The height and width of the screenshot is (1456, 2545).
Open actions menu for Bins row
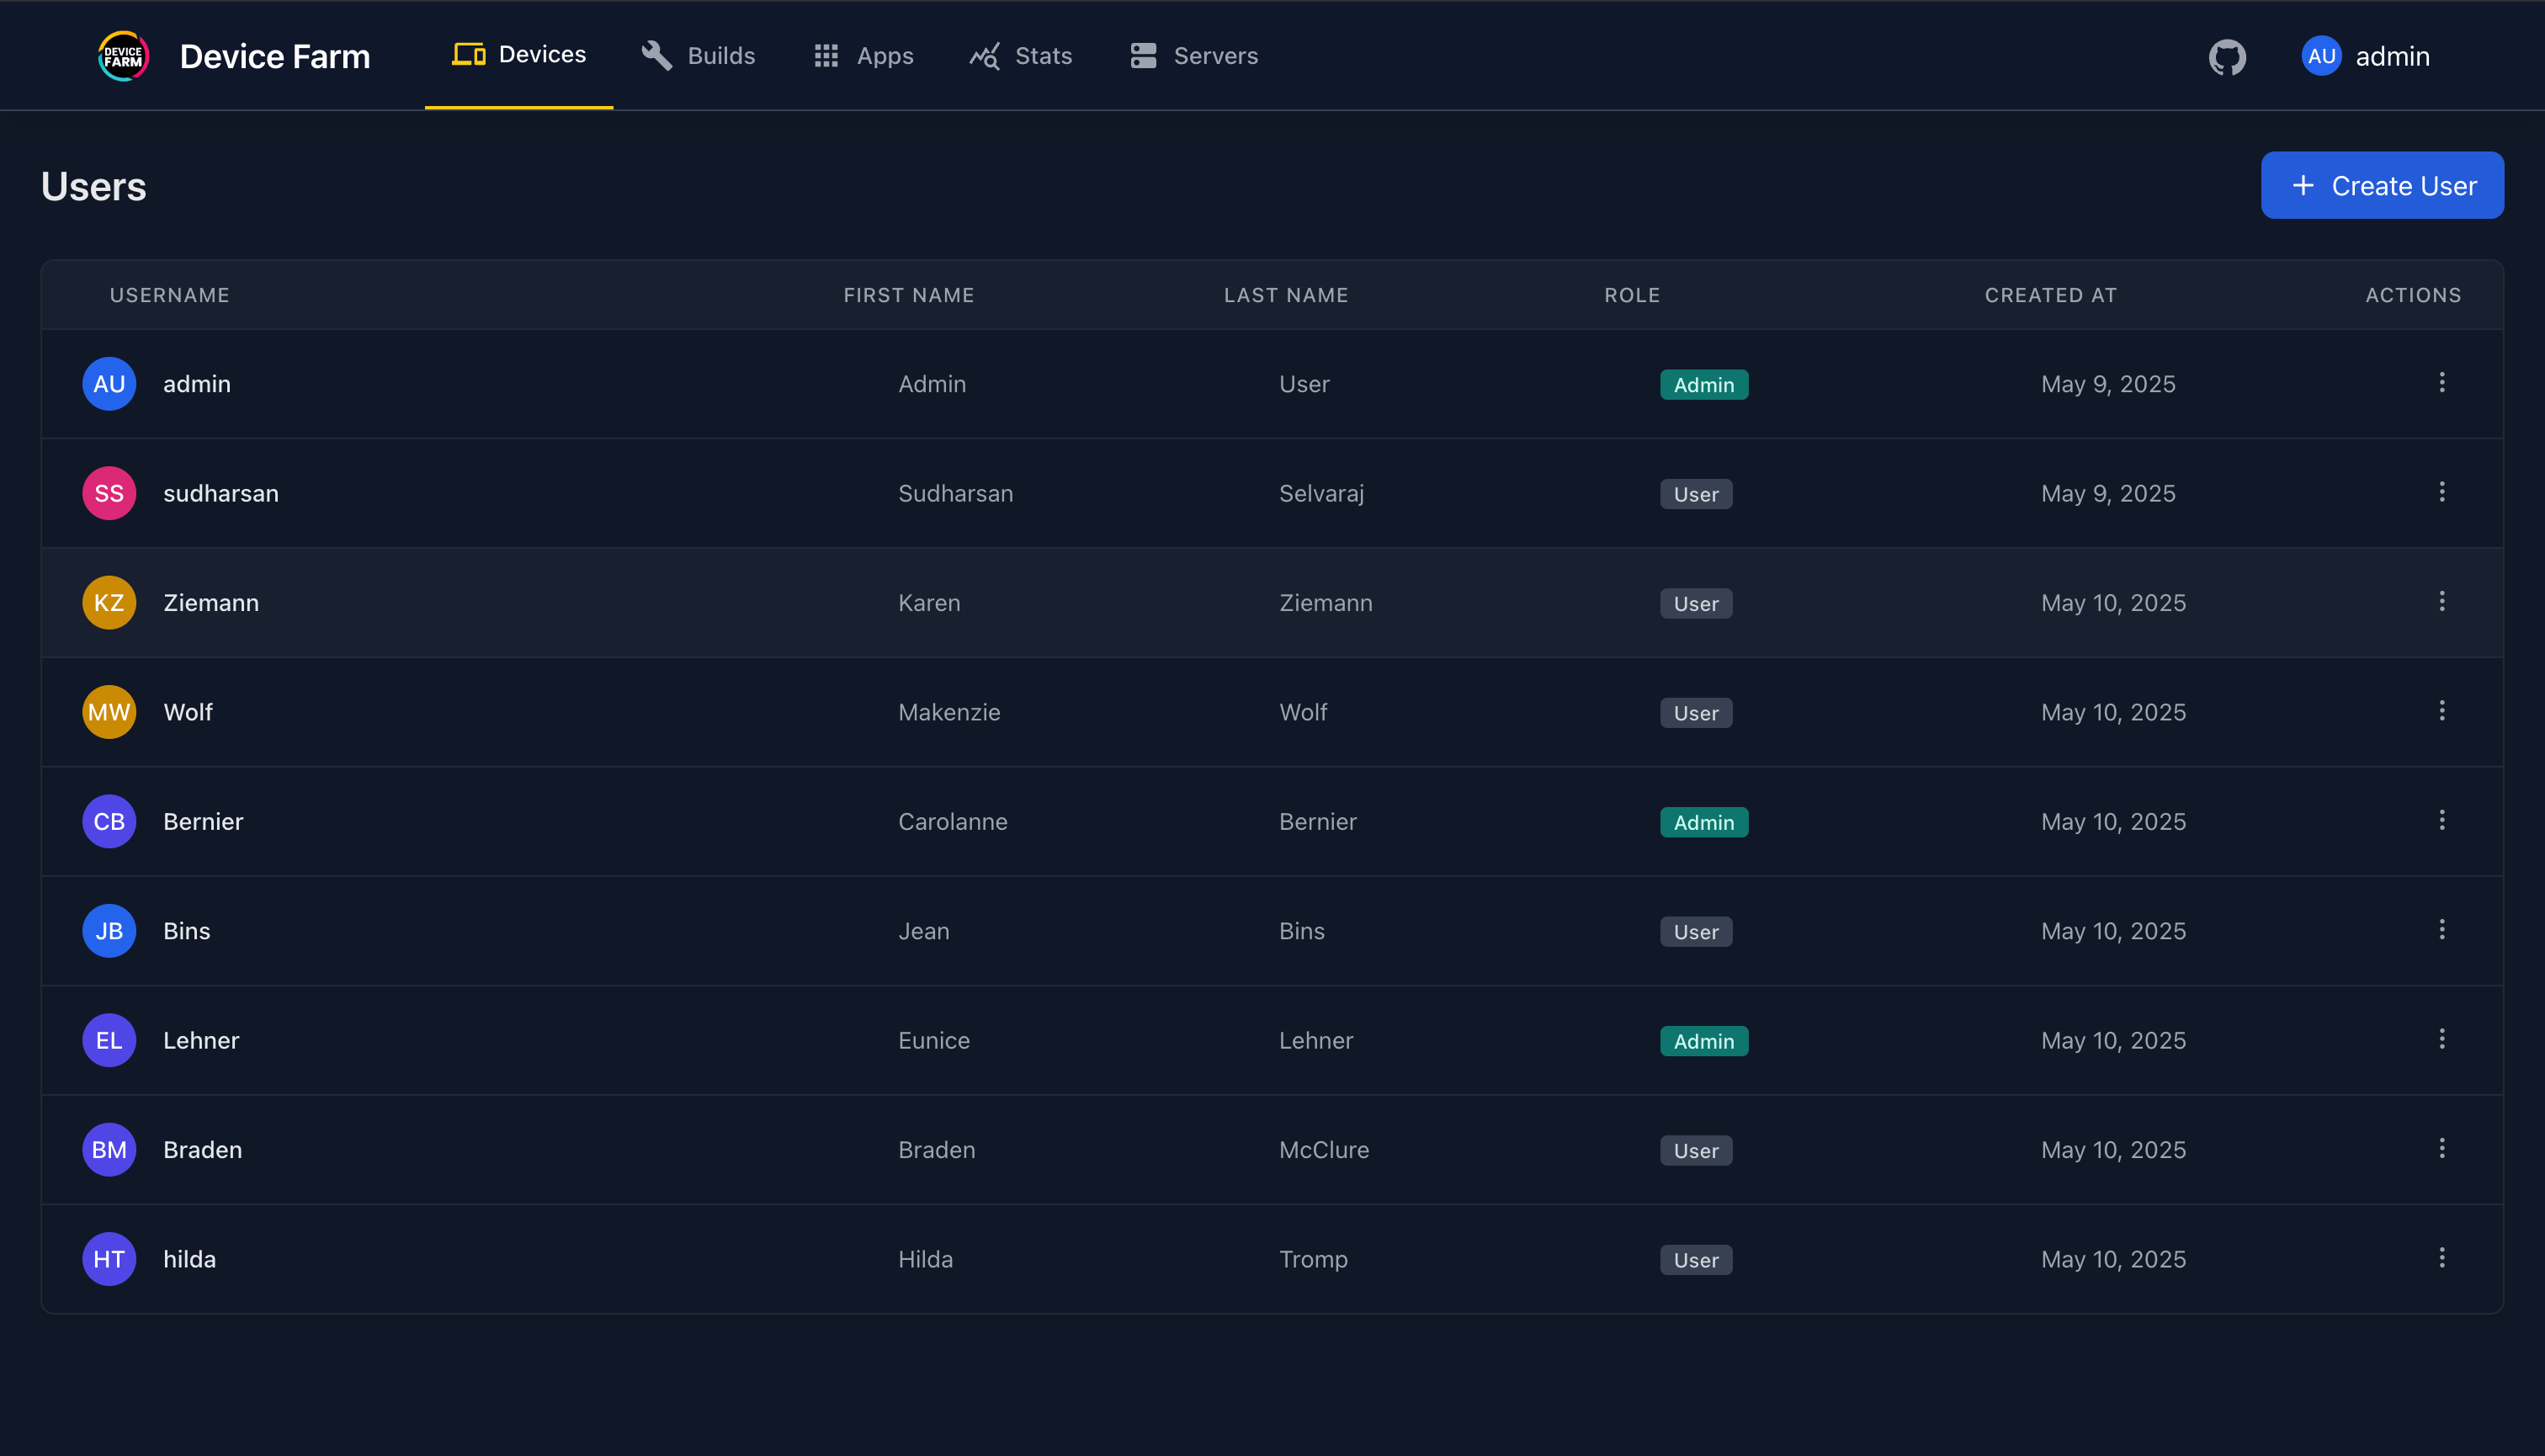pos(2441,930)
